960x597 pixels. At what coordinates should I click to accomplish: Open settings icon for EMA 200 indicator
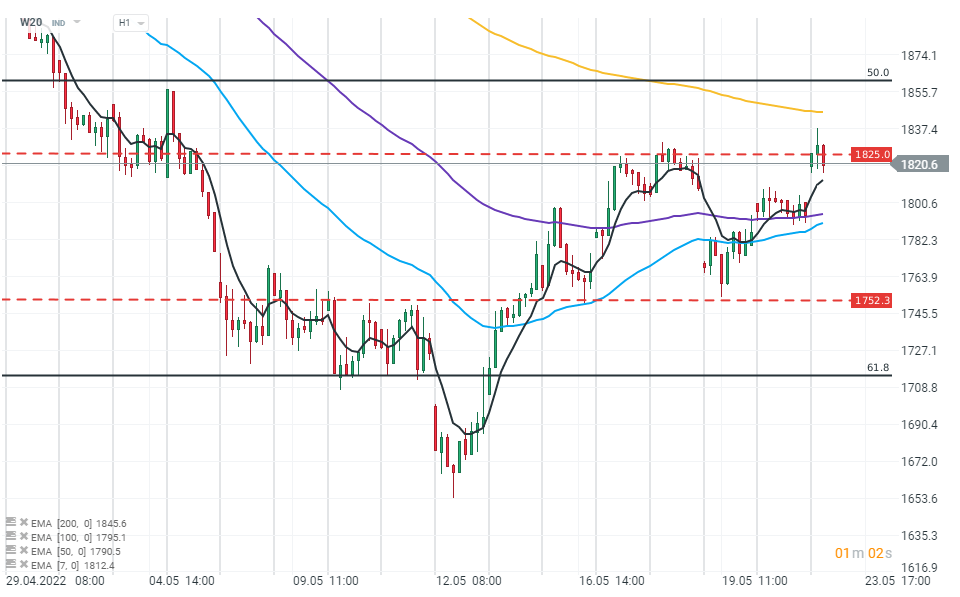(x=11, y=523)
